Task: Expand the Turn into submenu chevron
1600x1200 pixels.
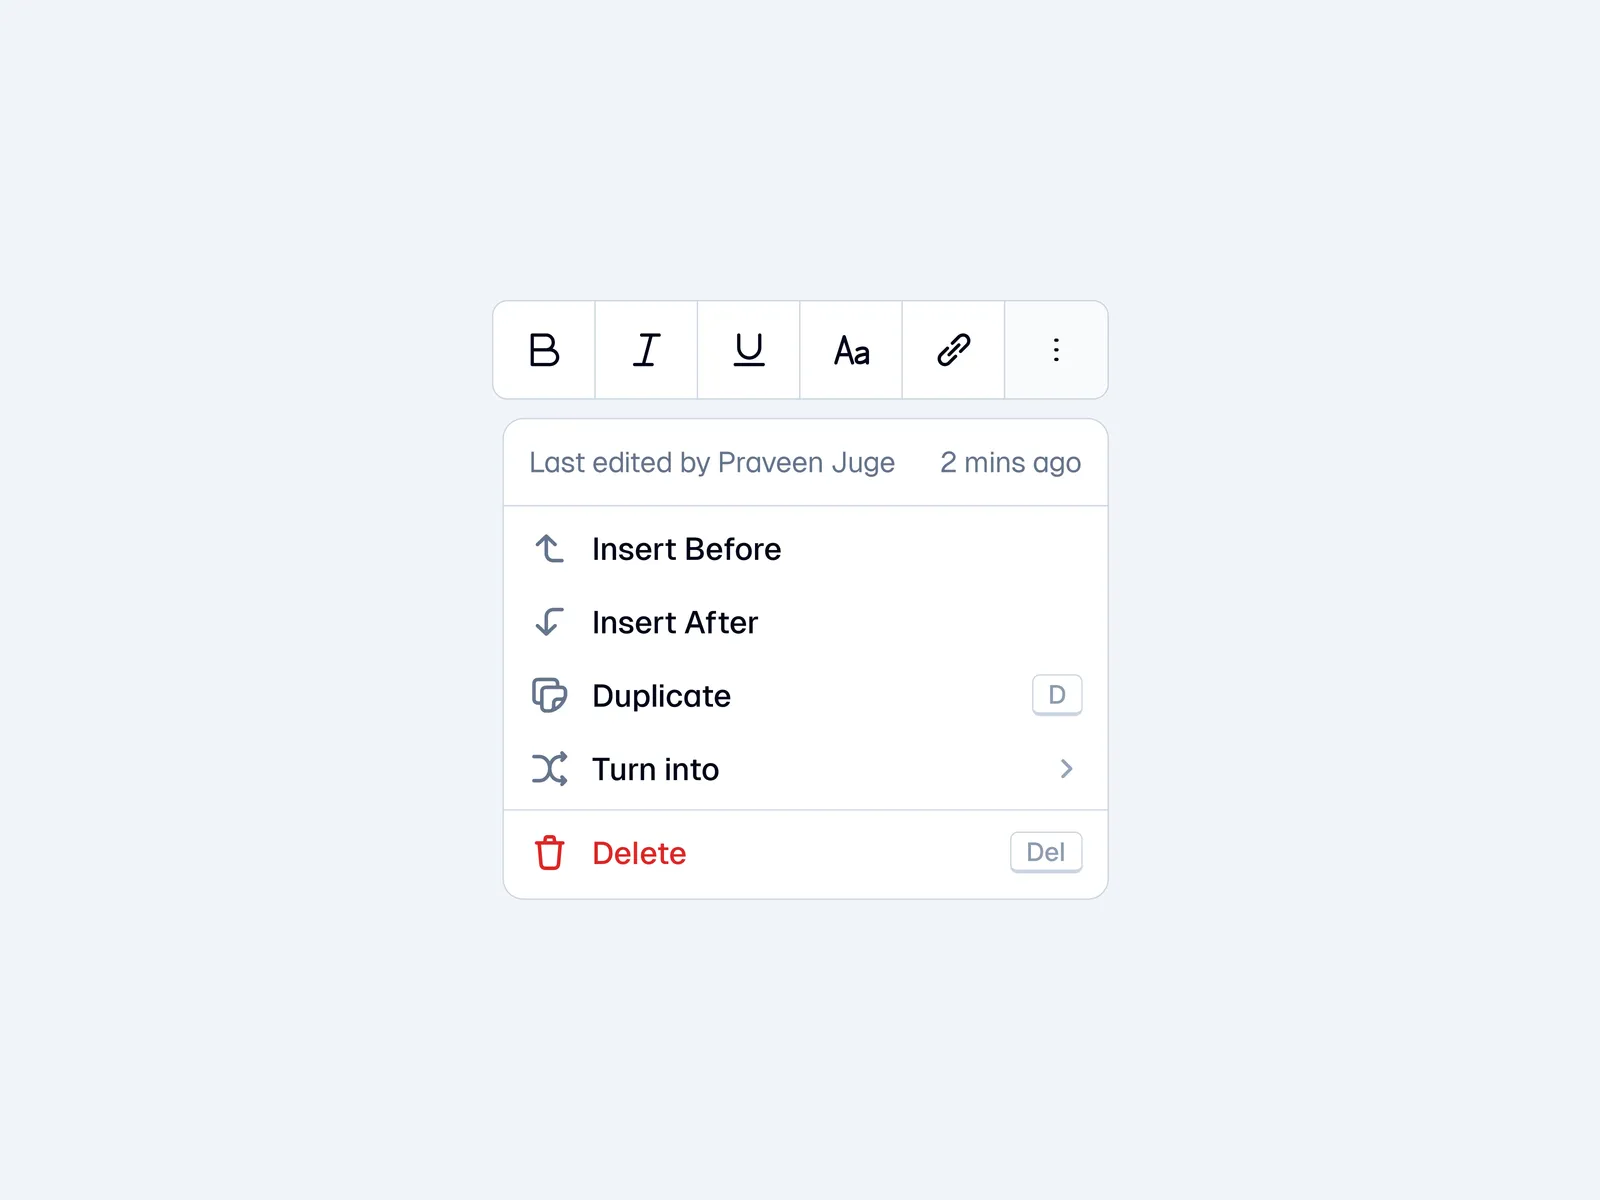Action: coord(1066,769)
